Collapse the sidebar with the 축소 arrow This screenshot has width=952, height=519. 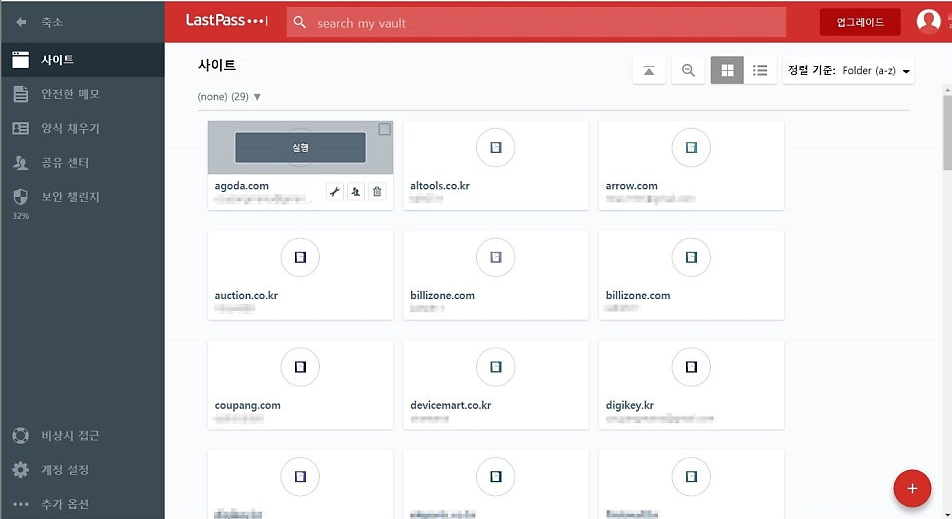pyautogui.click(x=21, y=22)
